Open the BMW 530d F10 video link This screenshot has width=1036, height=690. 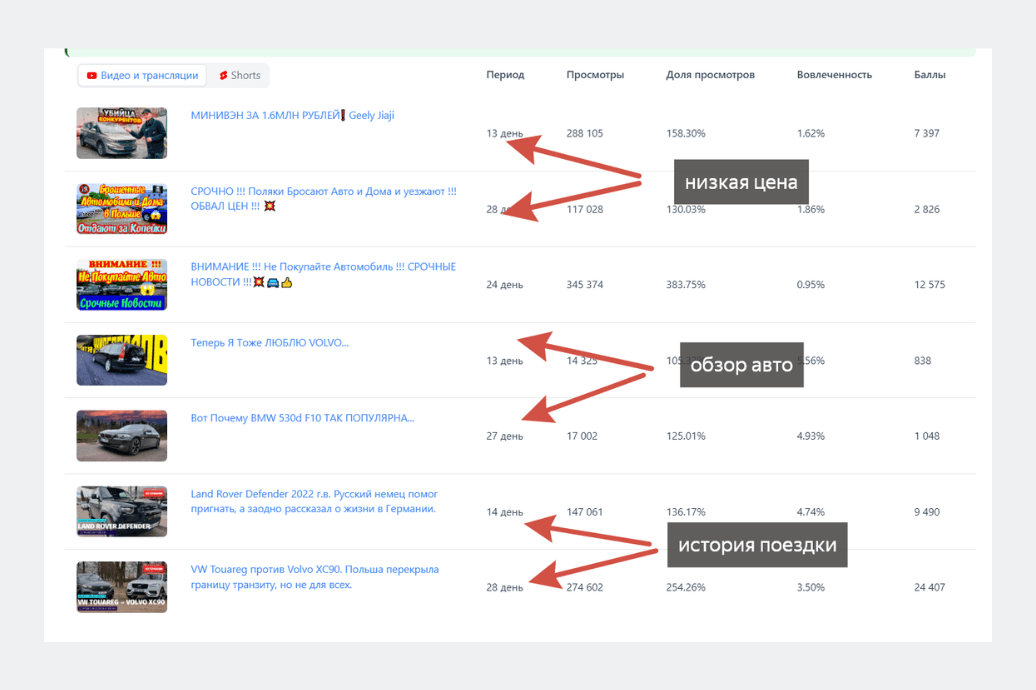point(302,418)
